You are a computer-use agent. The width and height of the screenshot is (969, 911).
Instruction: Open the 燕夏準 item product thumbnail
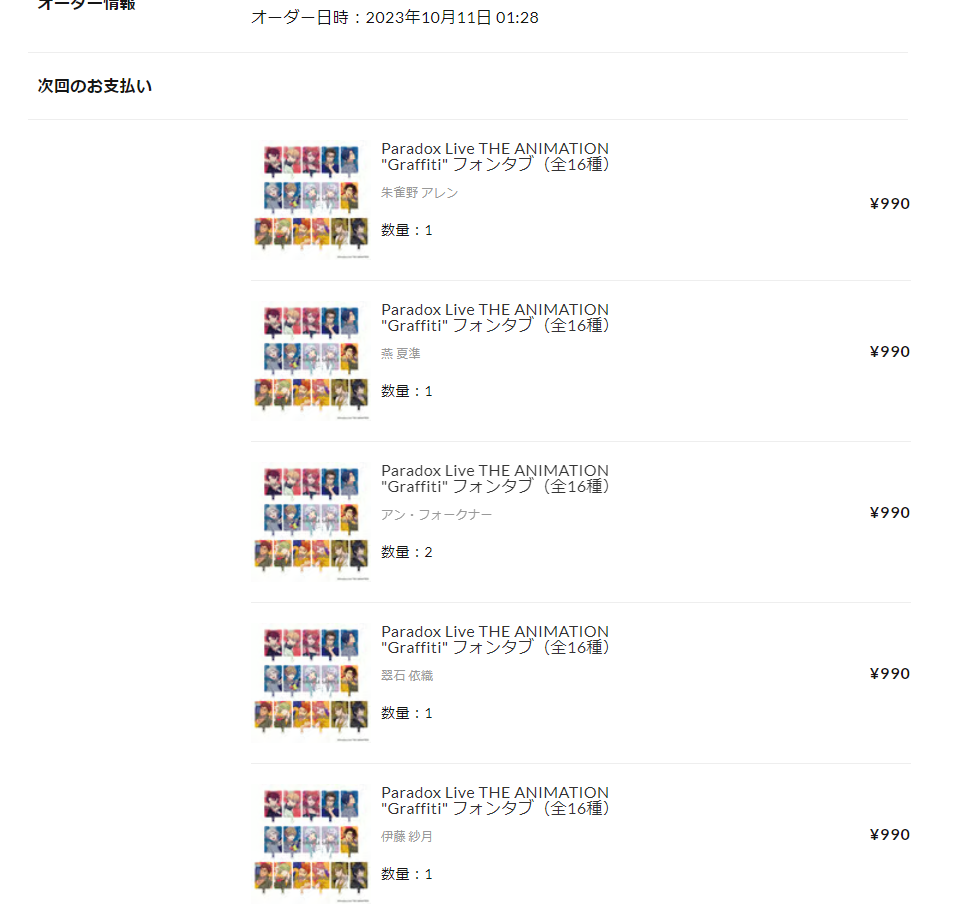[311, 361]
